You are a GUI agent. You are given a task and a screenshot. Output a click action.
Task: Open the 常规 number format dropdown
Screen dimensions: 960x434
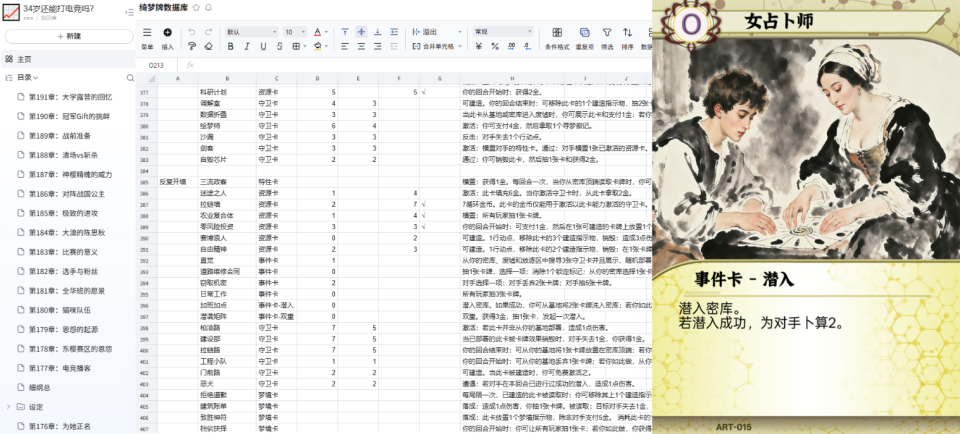[503, 32]
